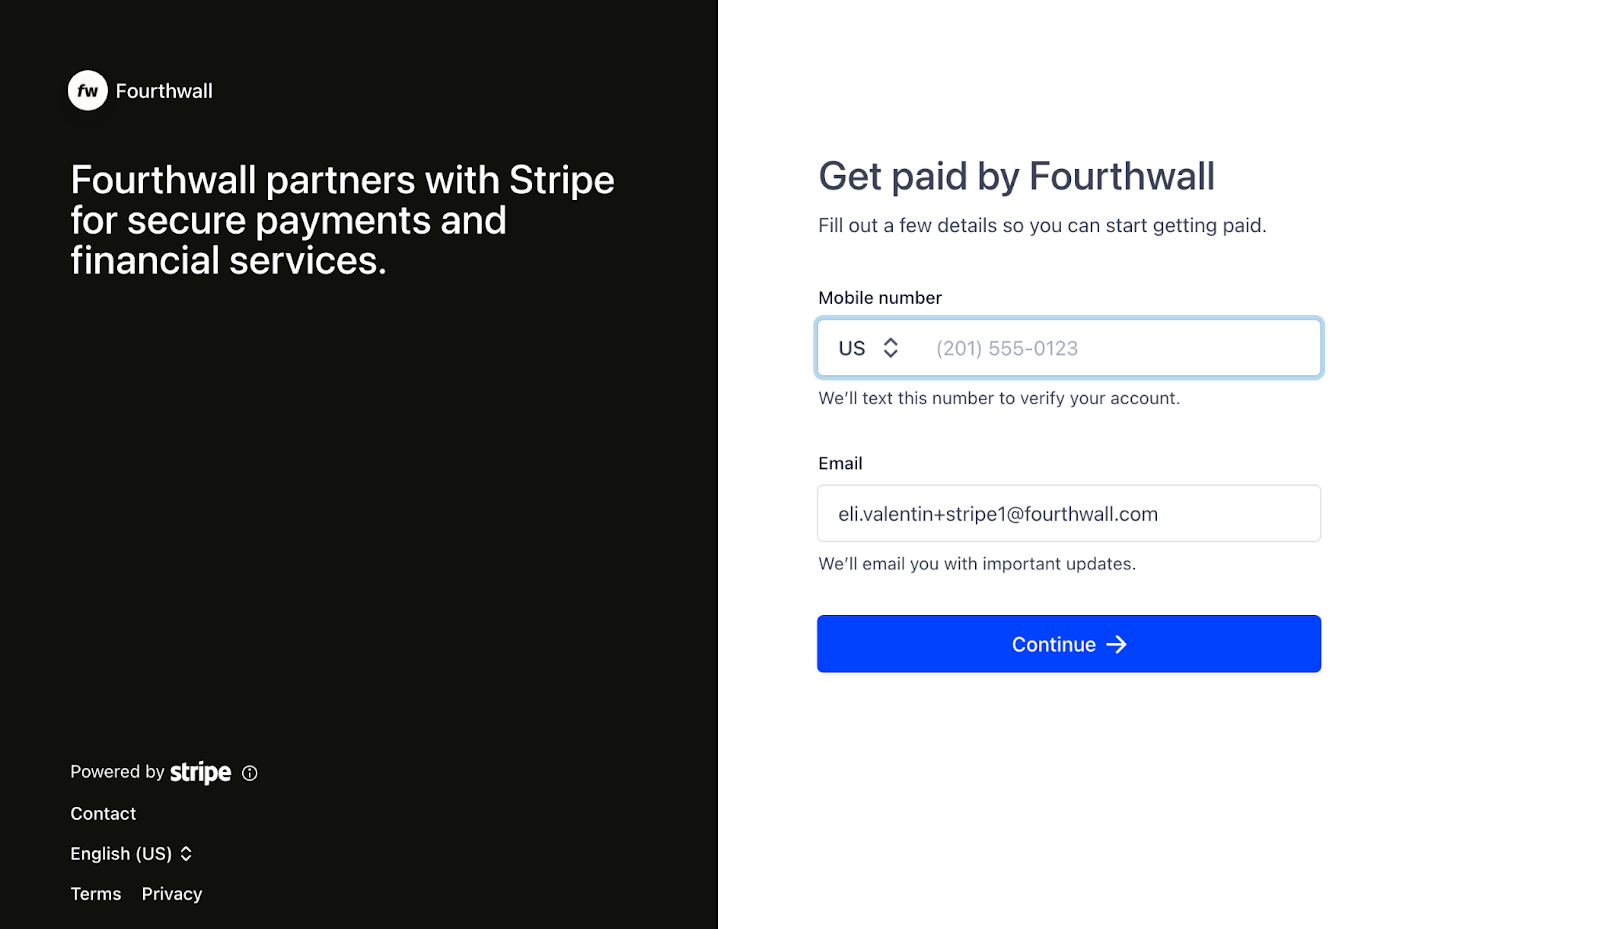The height and width of the screenshot is (929, 1600).
Task: Click the Email field label
Action: tap(840, 464)
